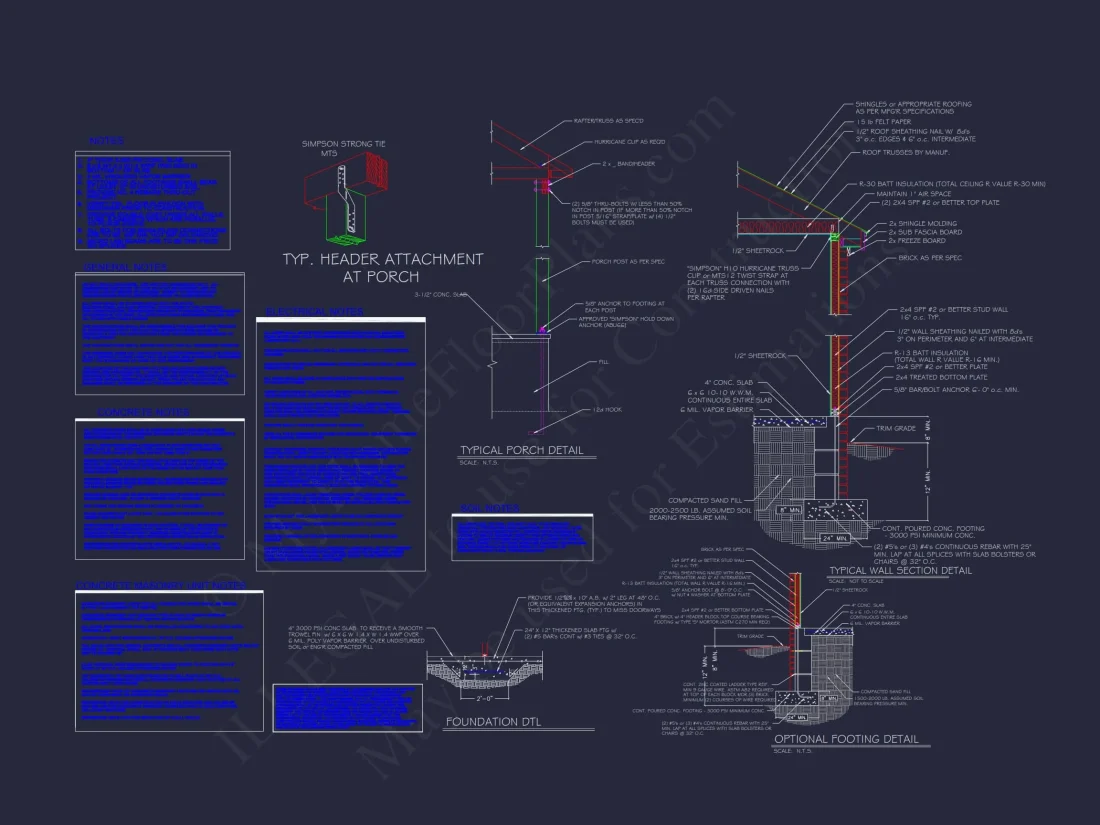The width and height of the screenshot is (1100, 825).
Task: Select the Concrete Masonry Unit Notes block
Action: [170, 662]
